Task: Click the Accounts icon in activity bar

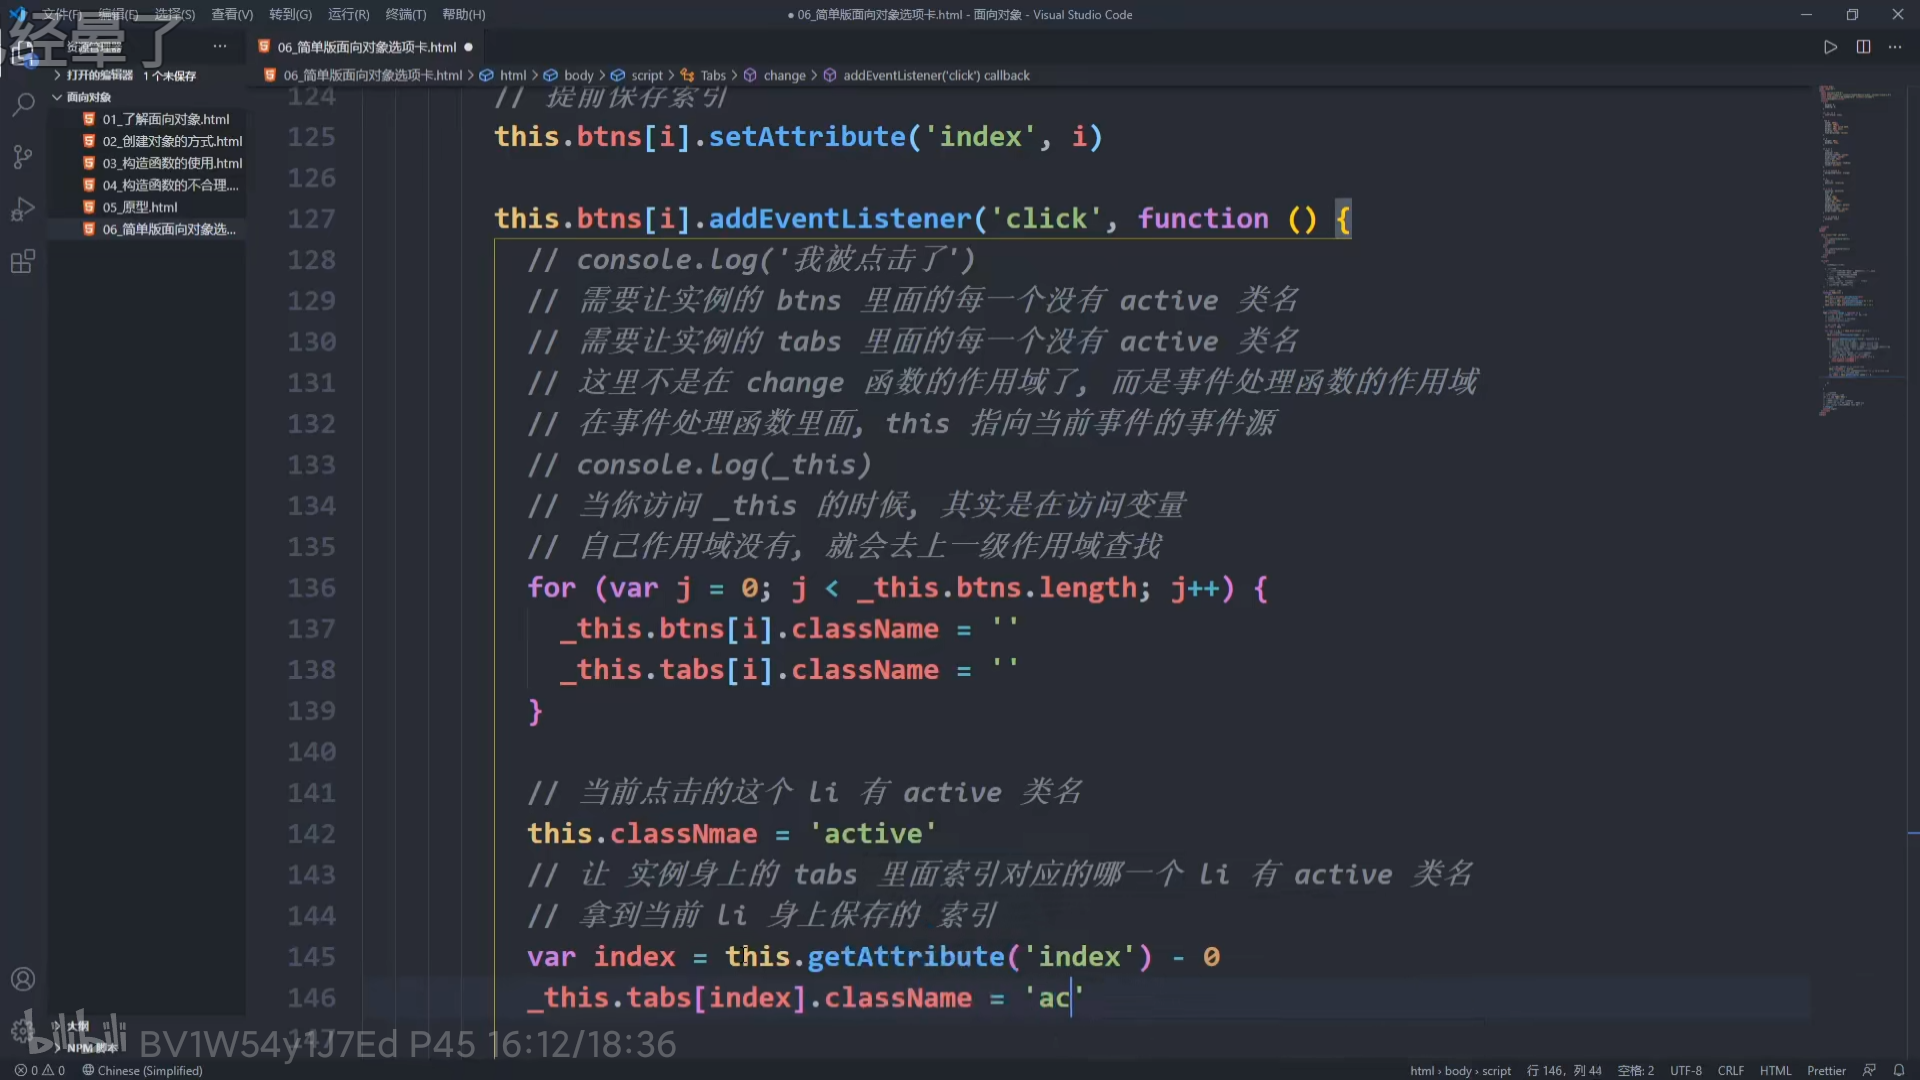Action: click(23, 979)
